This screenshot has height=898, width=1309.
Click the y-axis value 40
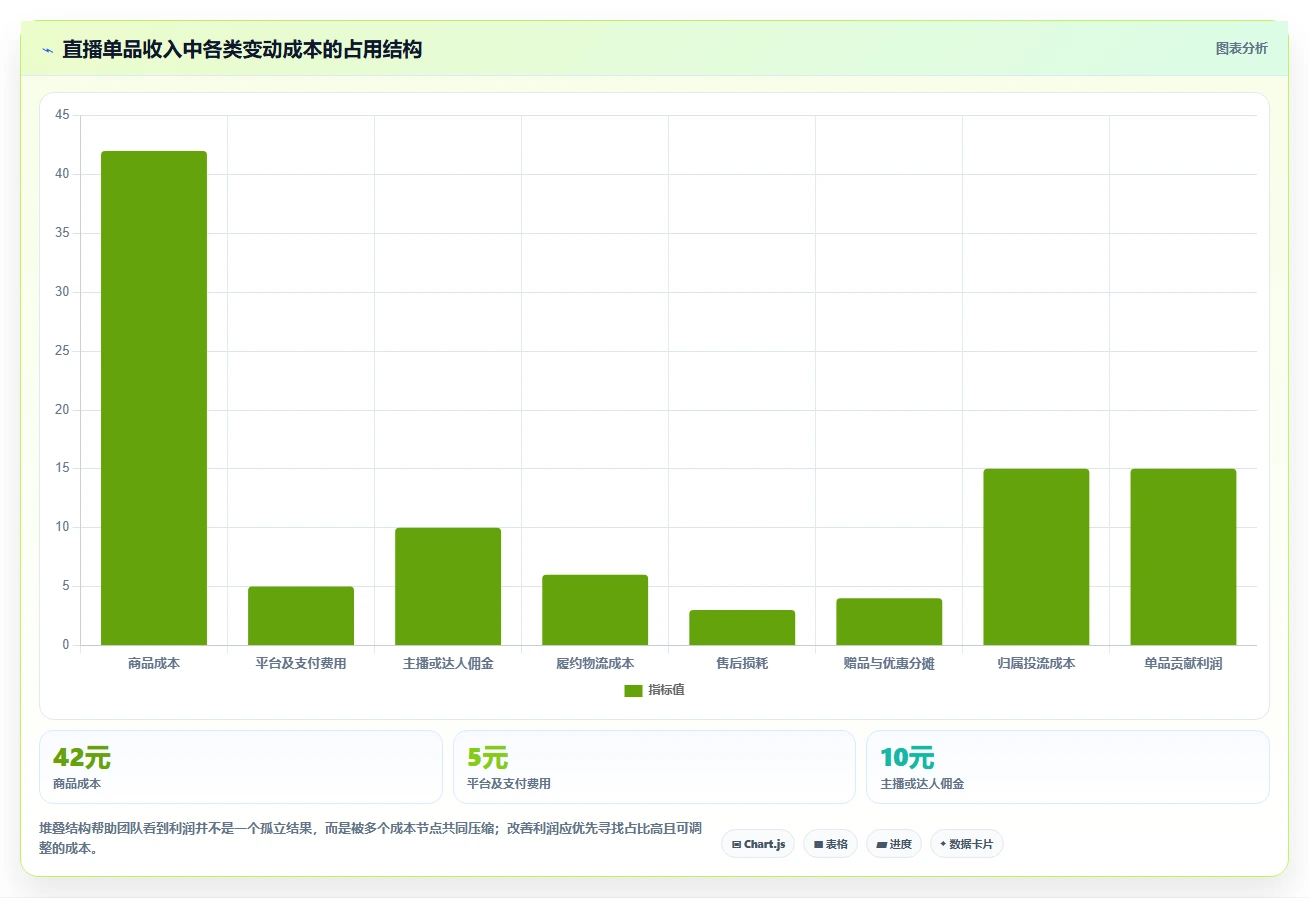(x=62, y=174)
